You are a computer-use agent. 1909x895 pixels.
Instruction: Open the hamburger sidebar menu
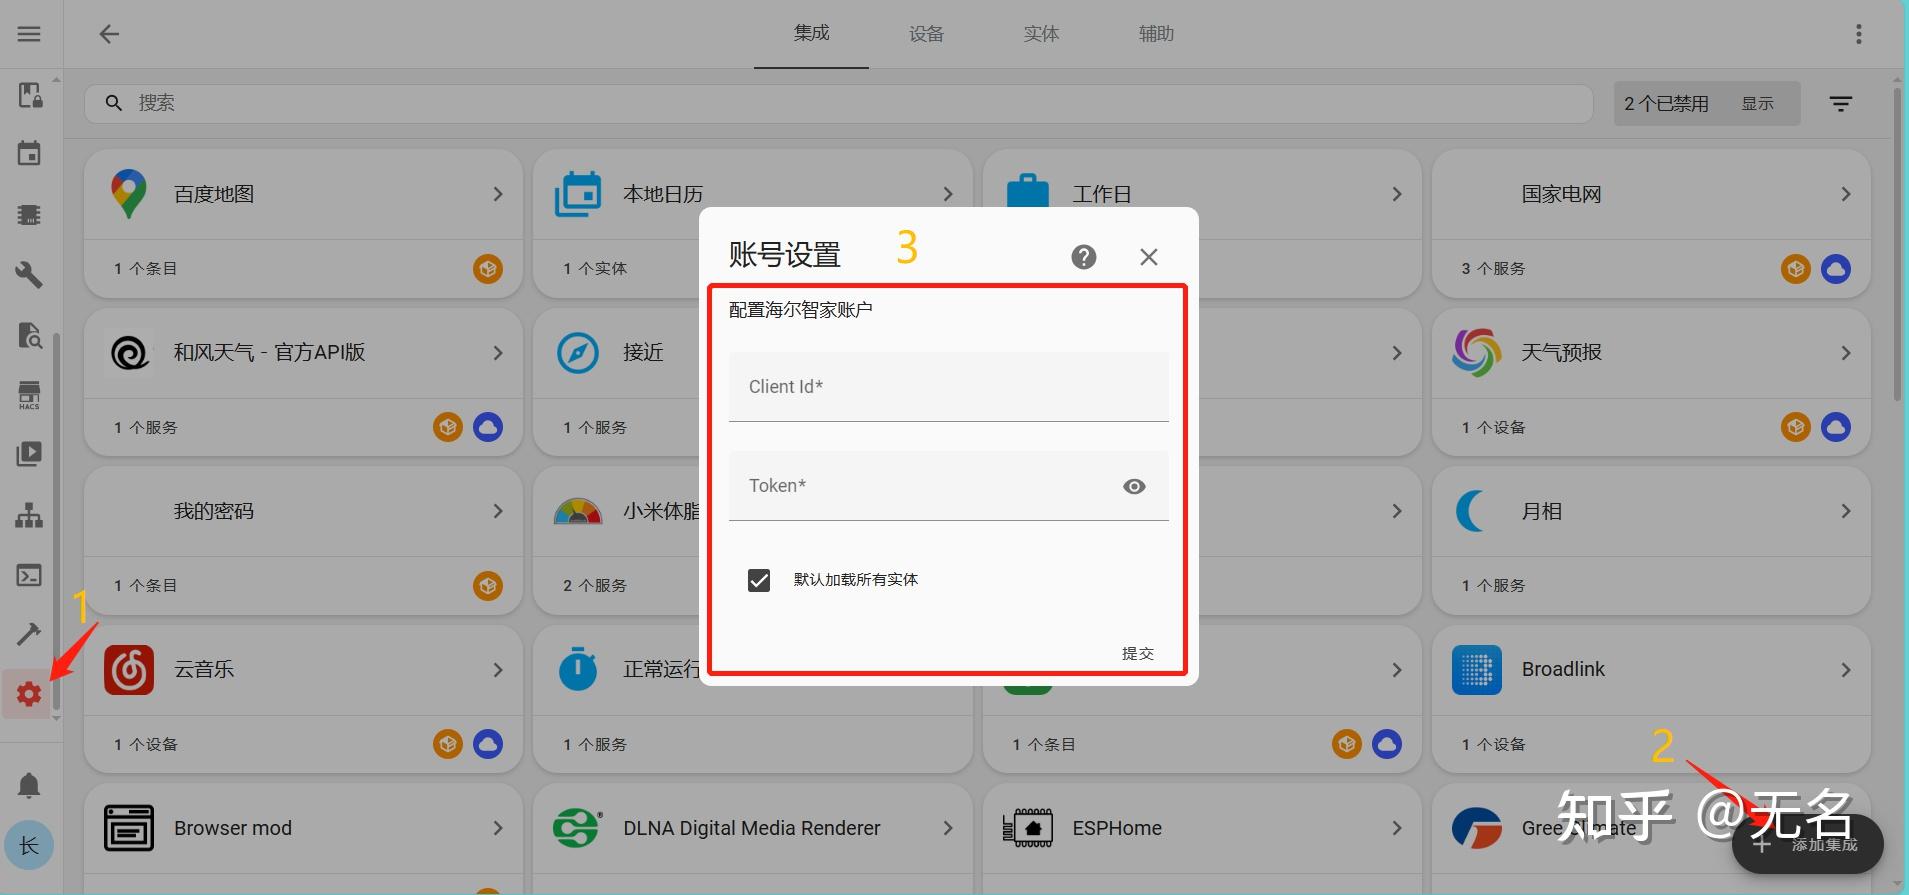pos(29,34)
